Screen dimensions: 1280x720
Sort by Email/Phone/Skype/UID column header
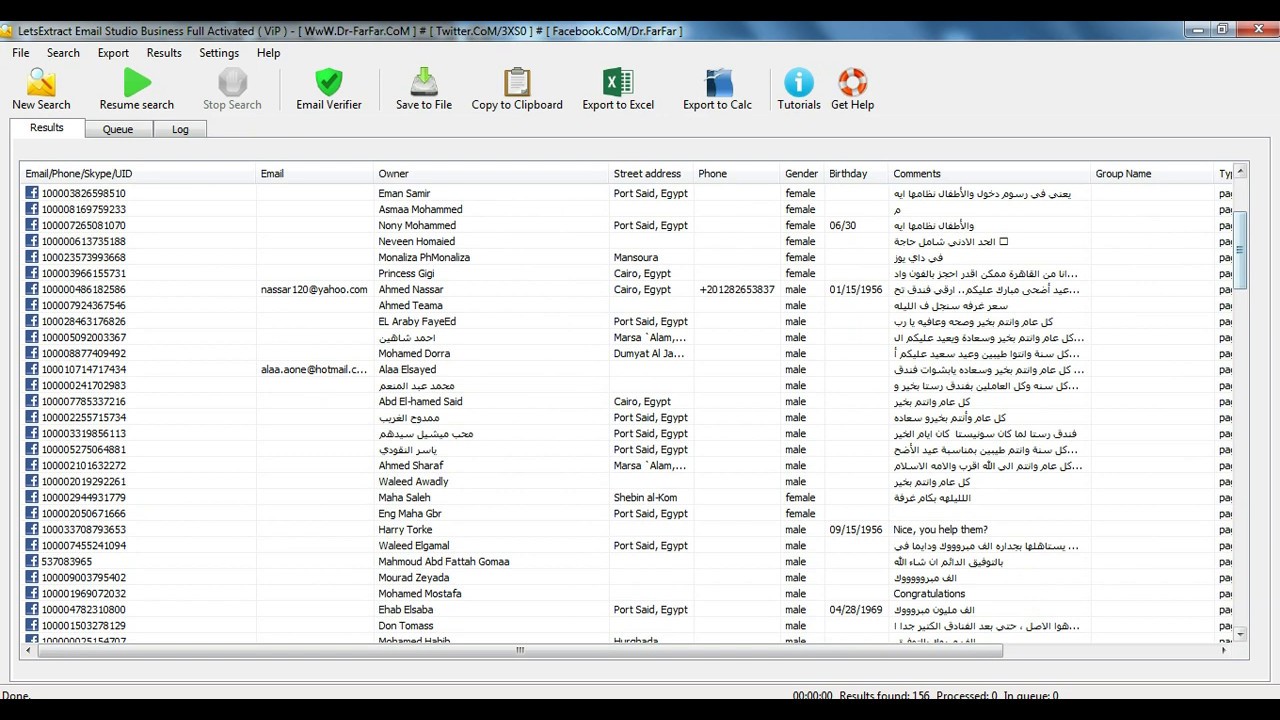[138, 173]
